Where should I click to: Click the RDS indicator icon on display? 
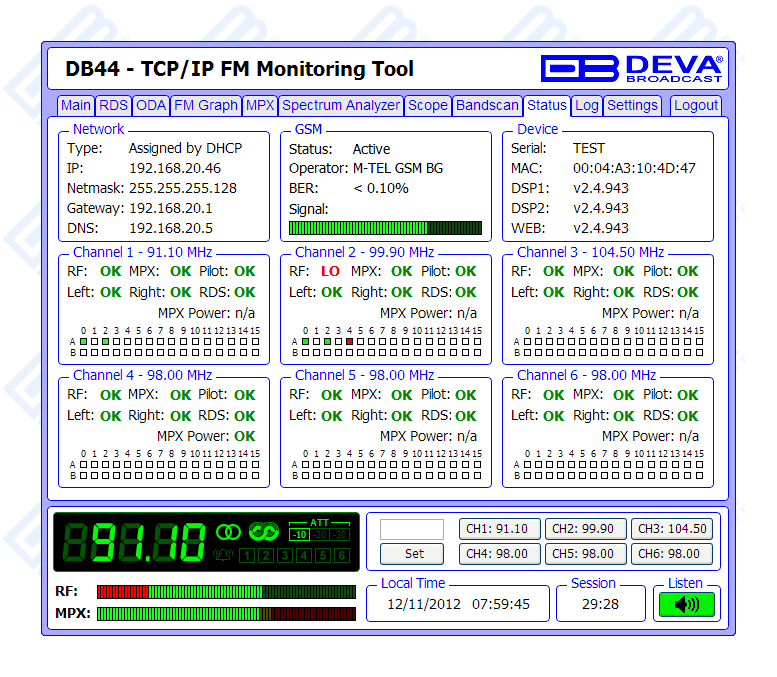[x=265, y=531]
